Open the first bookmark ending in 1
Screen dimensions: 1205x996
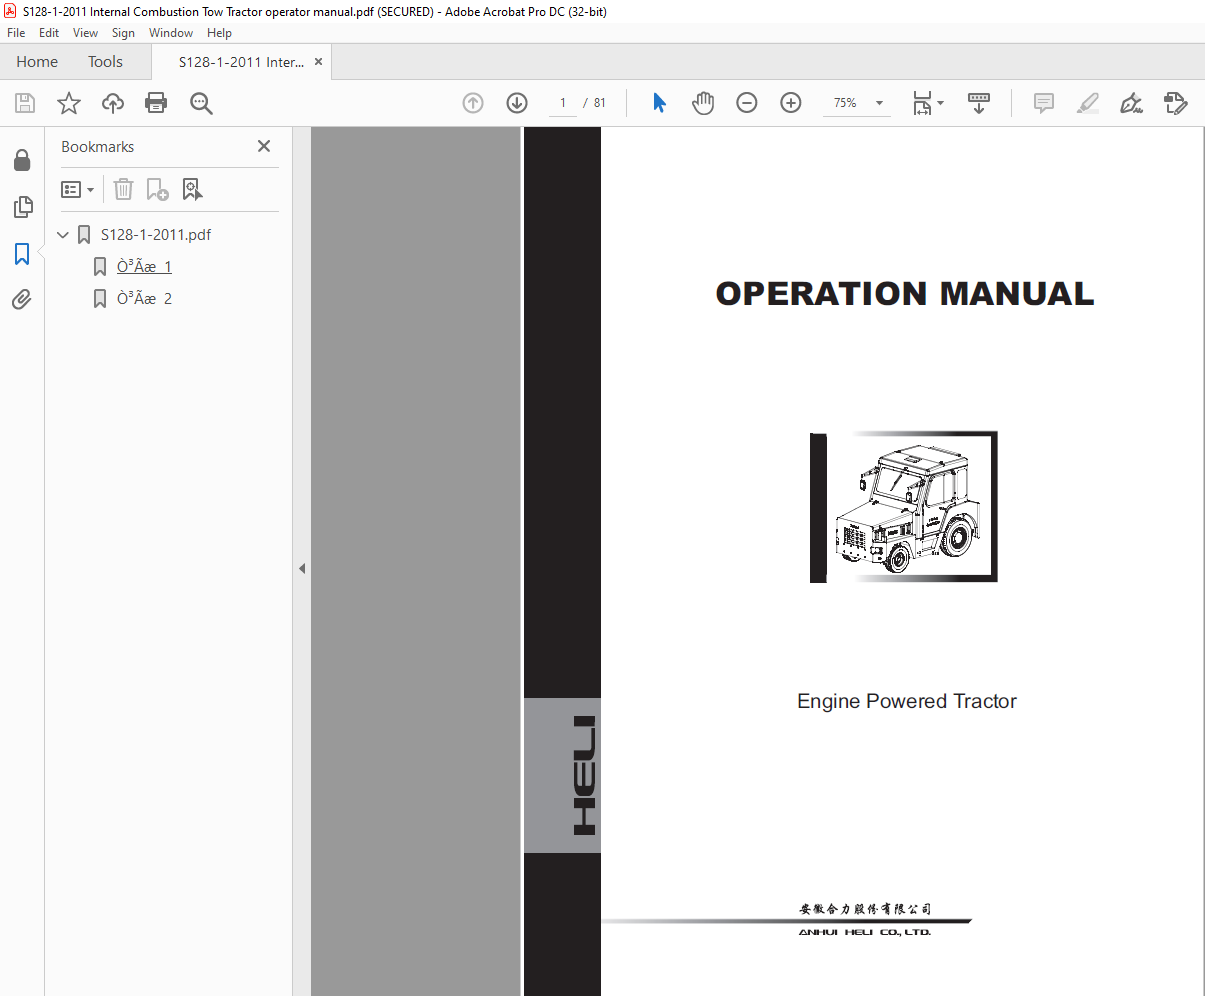[x=144, y=267]
